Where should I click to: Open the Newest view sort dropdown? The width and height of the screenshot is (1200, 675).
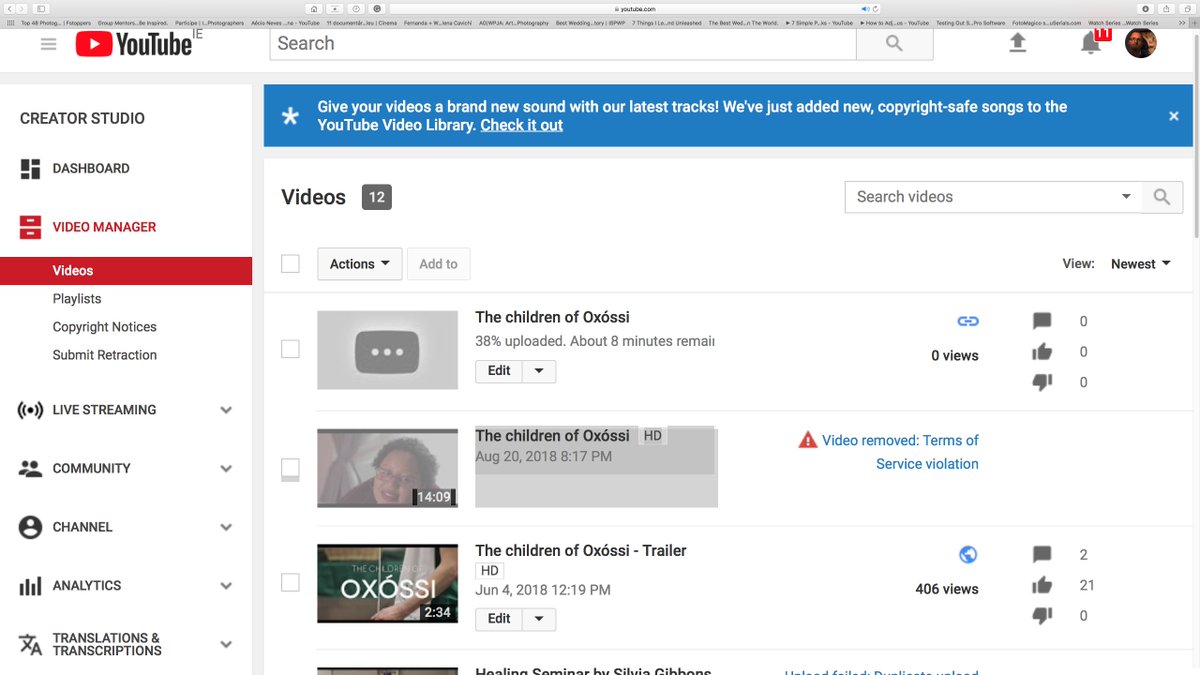pyautogui.click(x=1140, y=264)
